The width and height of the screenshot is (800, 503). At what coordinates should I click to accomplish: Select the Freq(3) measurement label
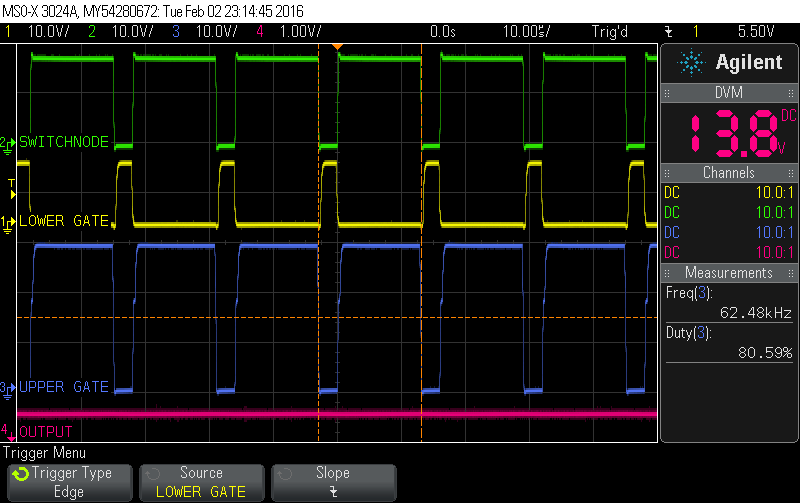[689, 293]
